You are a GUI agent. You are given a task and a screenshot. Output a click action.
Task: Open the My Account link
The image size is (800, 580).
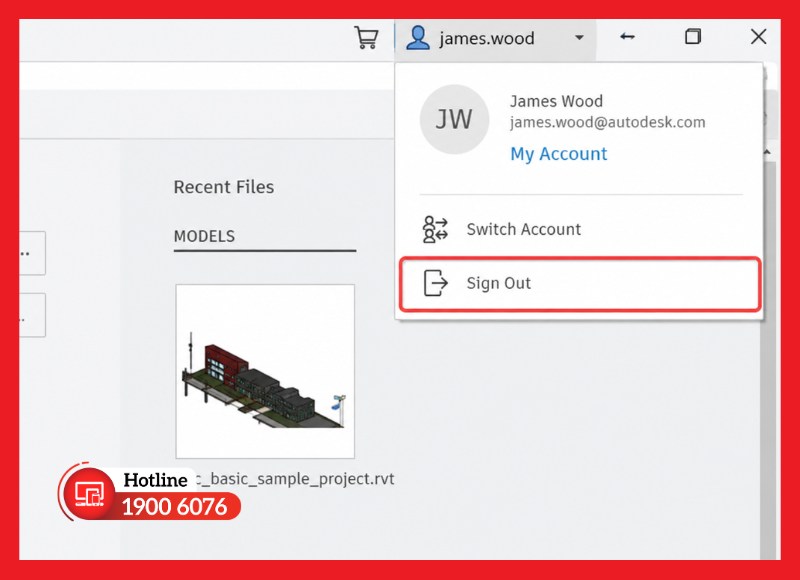(x=559, y=154)
